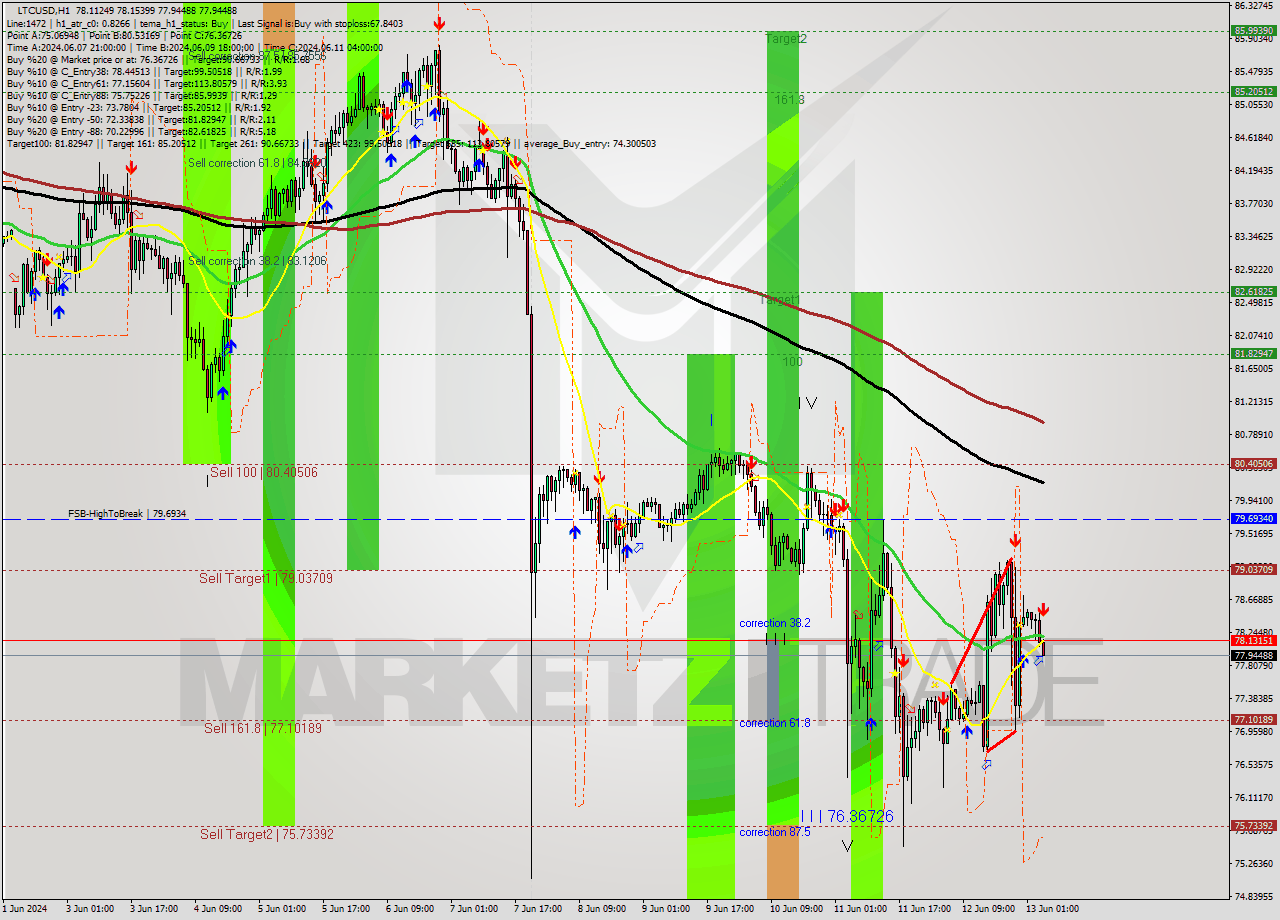Select the green 85.99390 price tag
The width and height of the screenshot is (1280, 920).
click(x=1253, y=31)
